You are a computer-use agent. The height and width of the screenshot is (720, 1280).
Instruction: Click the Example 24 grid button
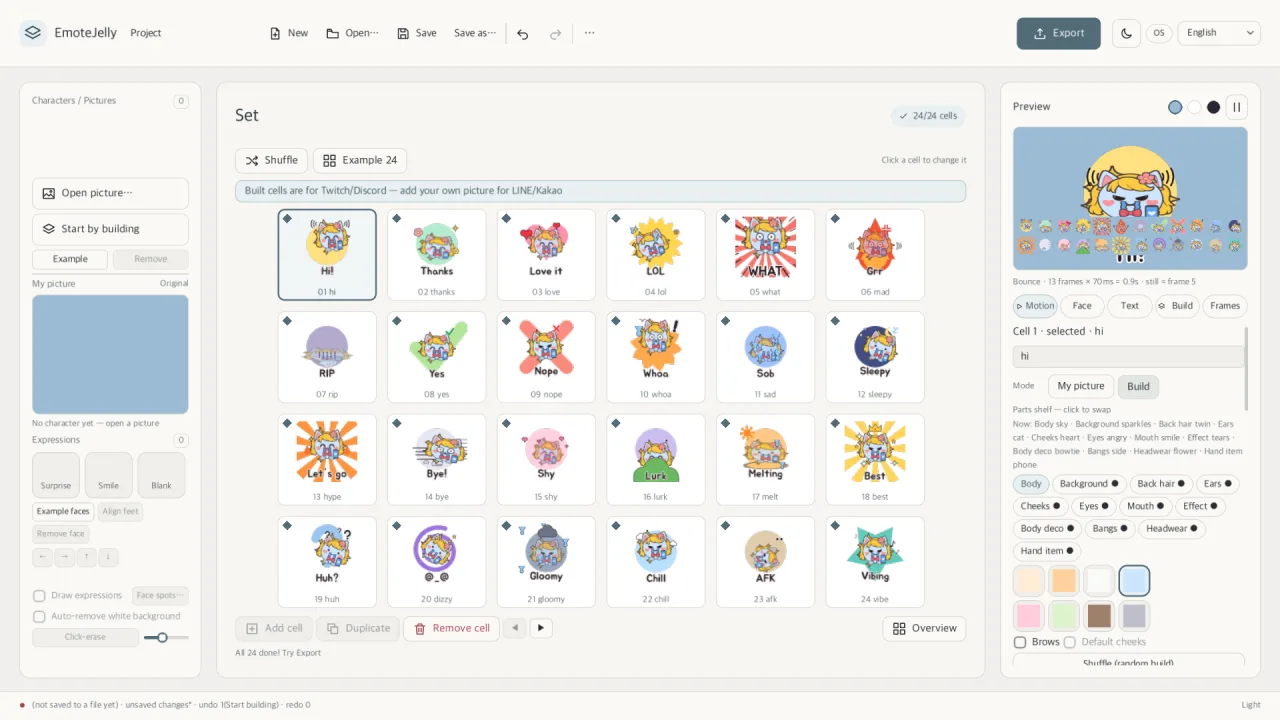(x=360, y=160)
